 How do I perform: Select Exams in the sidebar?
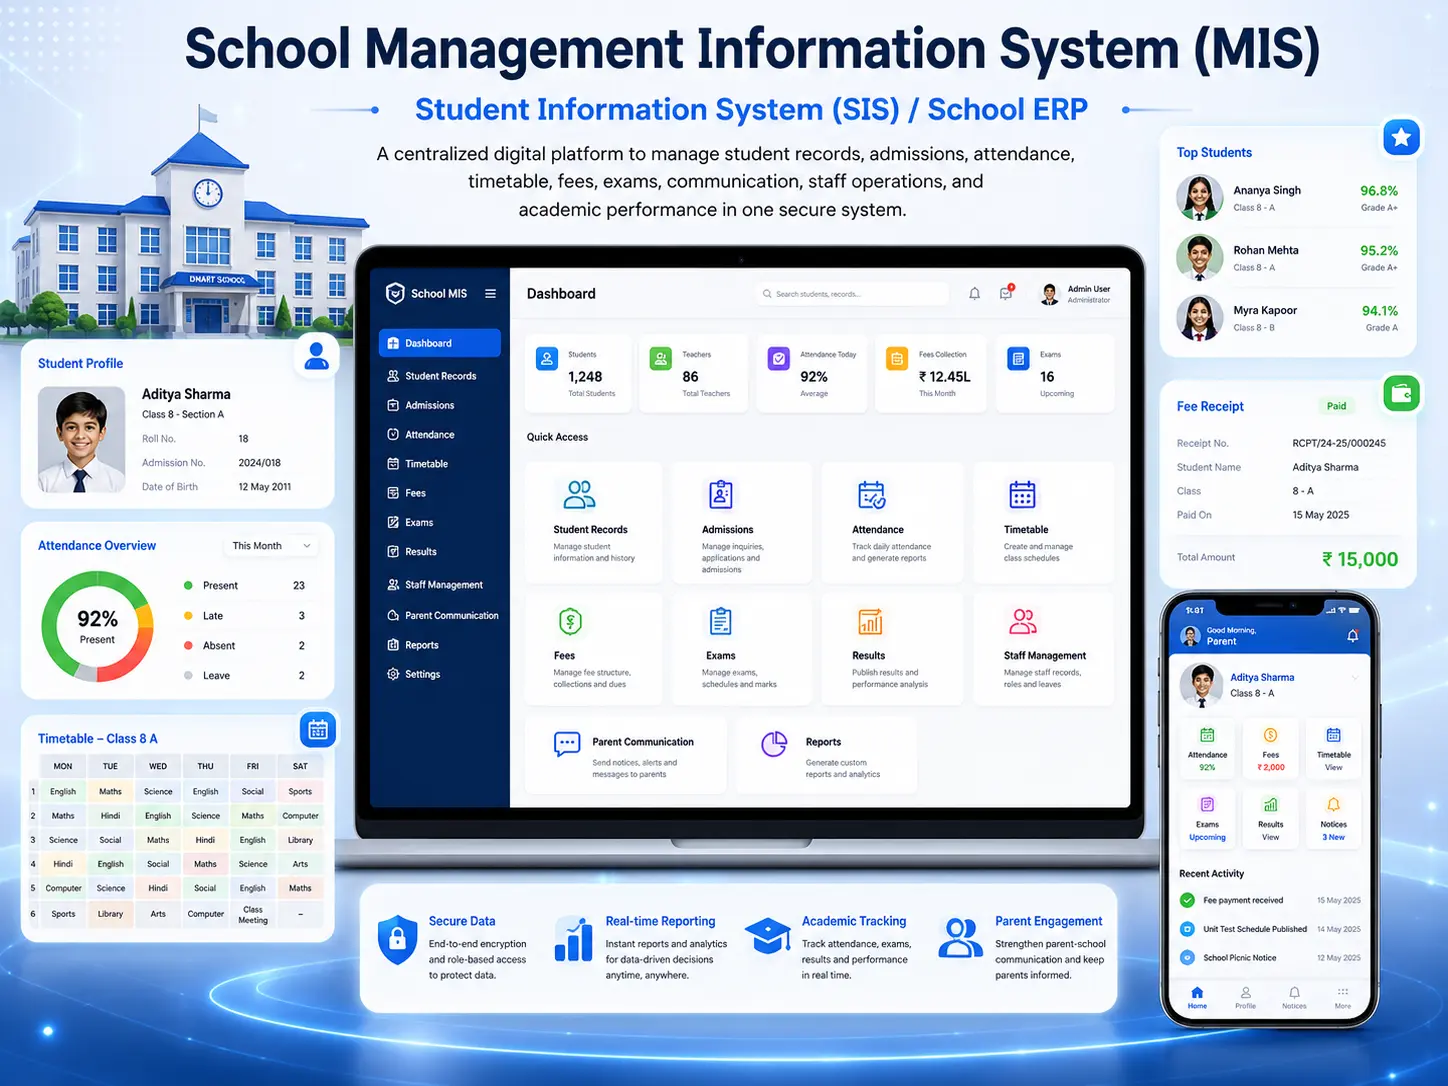click(x=440, y=522)
